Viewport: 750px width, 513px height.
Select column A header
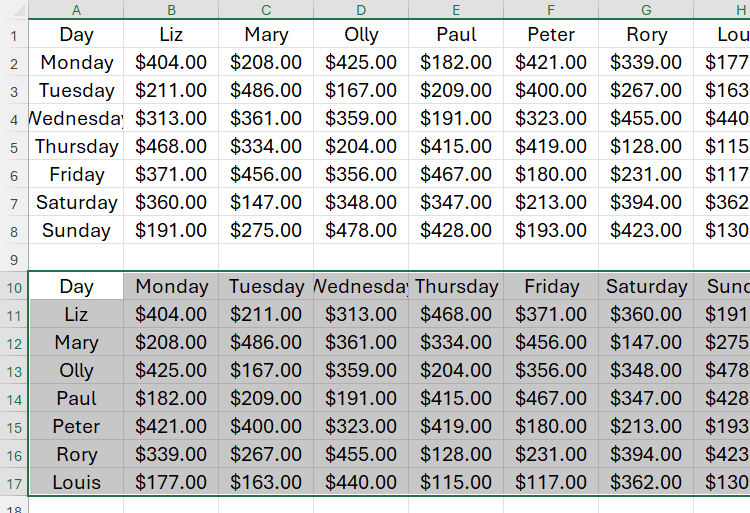tap(76, 9)
